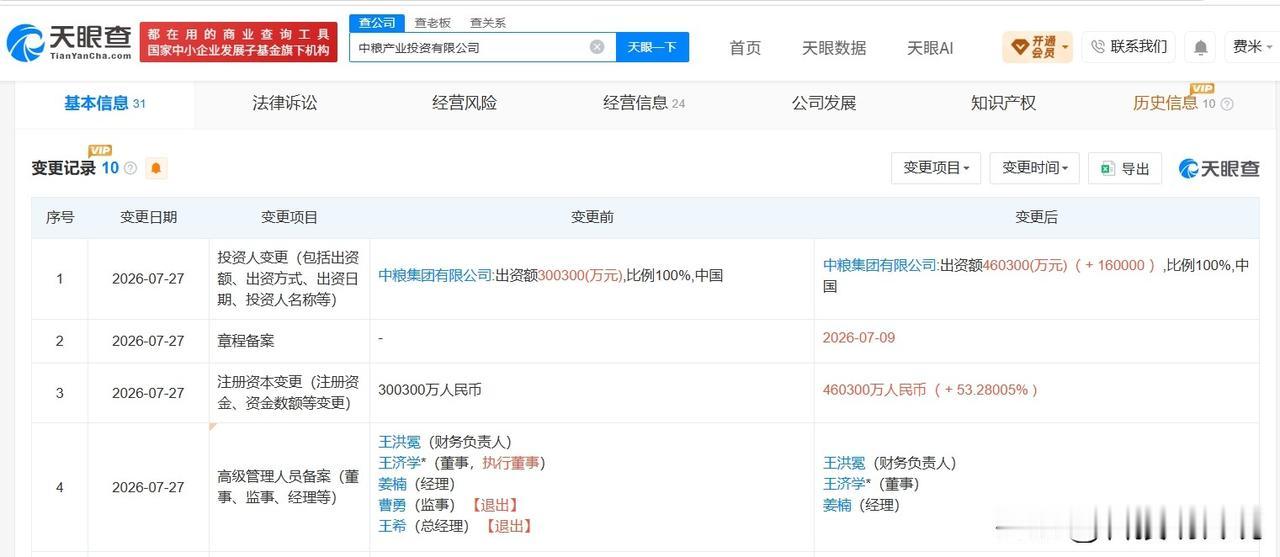Click 天眼AI in the top navigation
This screenshot has height=557, width=1280.
(x=930, y=48)
